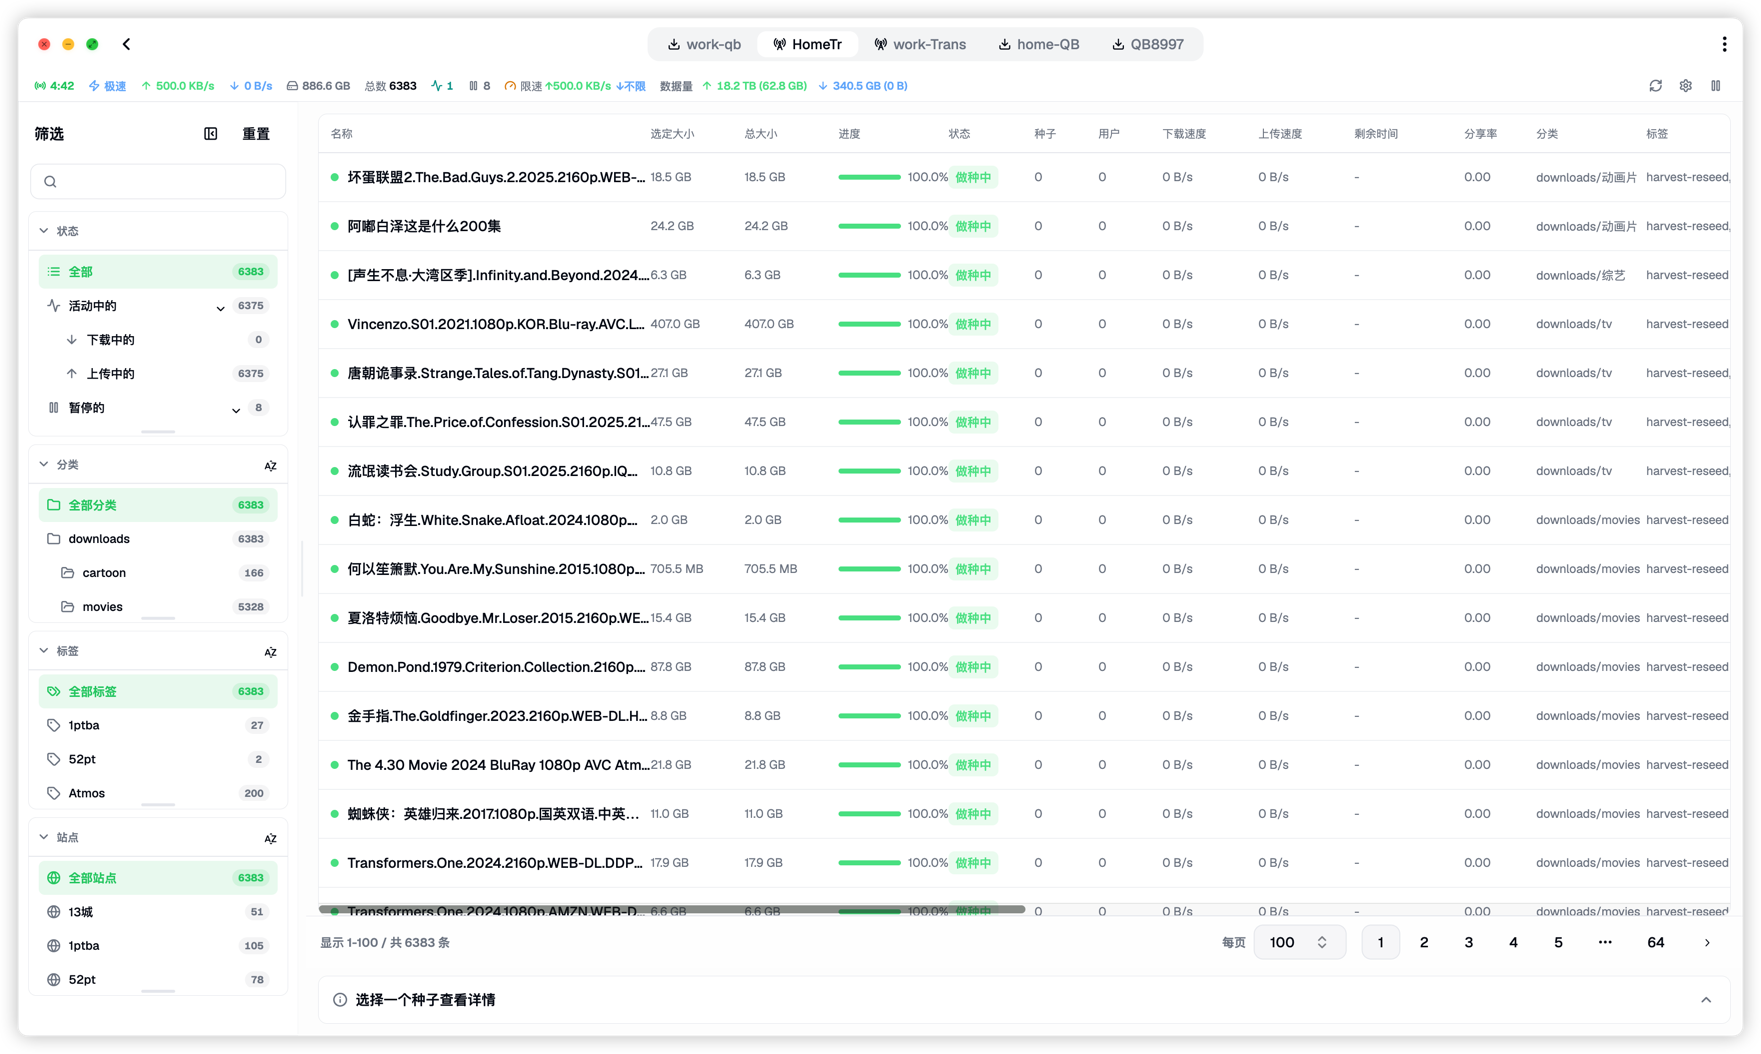Viewport: 1761px width, 1054px height.
Task: Go back with the left chevron arrow
Action: pyautogui.click(x=127, y=44)
